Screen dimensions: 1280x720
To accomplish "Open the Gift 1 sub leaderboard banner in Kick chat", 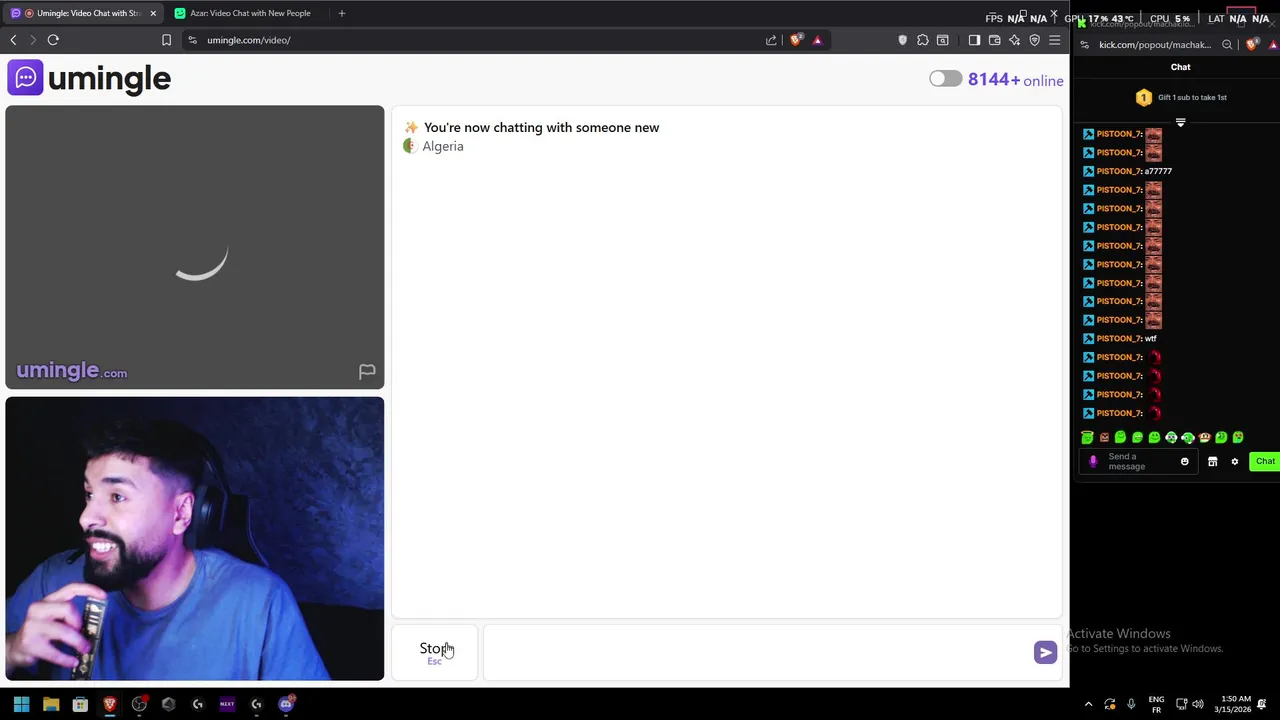I will point(1180,97).
